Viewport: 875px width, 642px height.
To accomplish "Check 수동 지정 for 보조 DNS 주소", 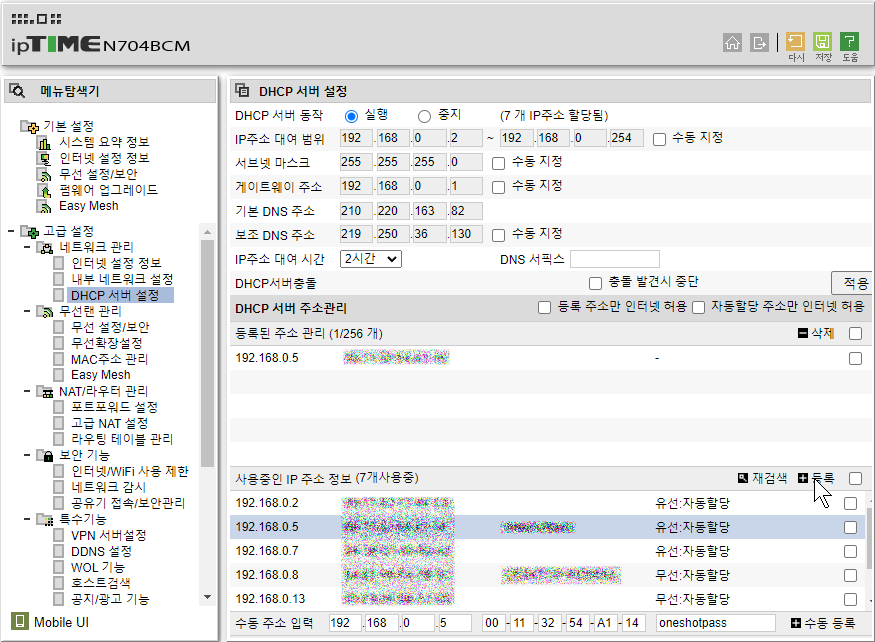I will (498, 235).
